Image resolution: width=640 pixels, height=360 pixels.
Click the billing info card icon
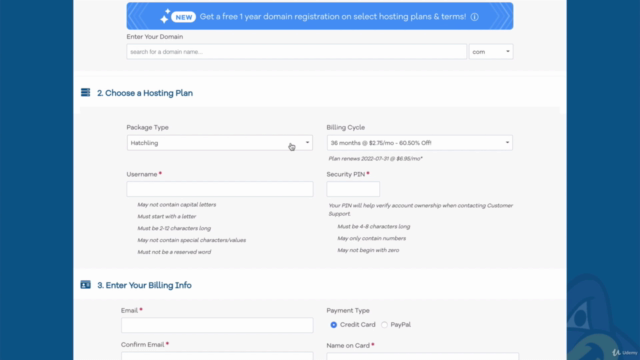pos(85,284)
